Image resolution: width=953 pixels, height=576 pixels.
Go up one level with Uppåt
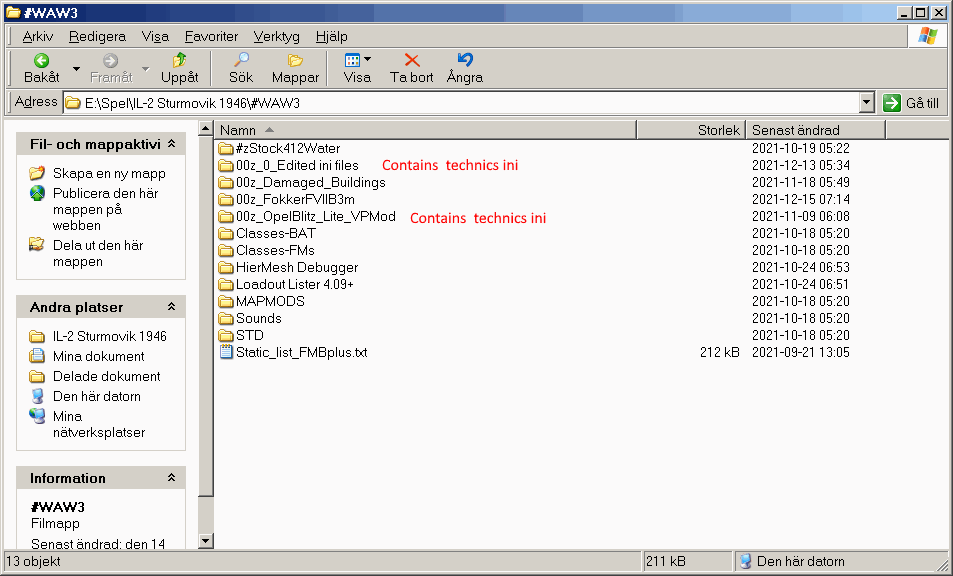pos(179,67)
